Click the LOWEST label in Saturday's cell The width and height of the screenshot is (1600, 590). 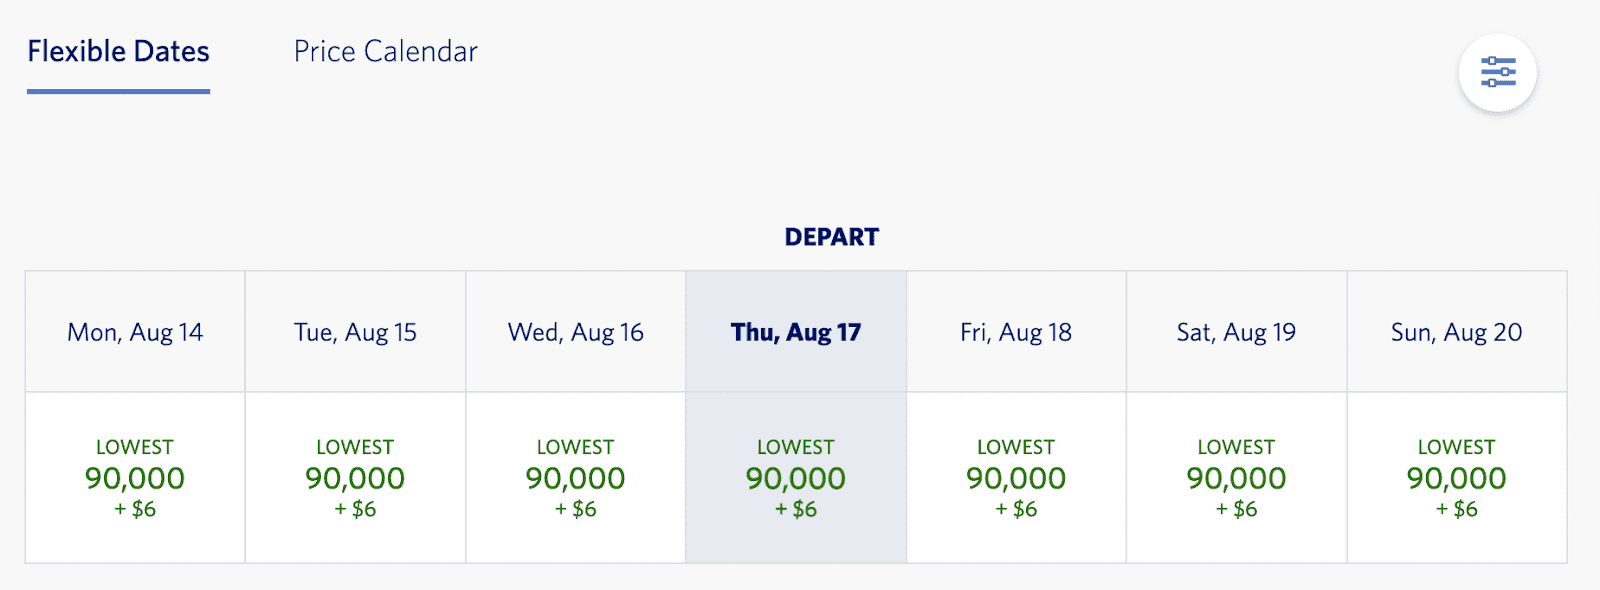(x=1236, y=447)
